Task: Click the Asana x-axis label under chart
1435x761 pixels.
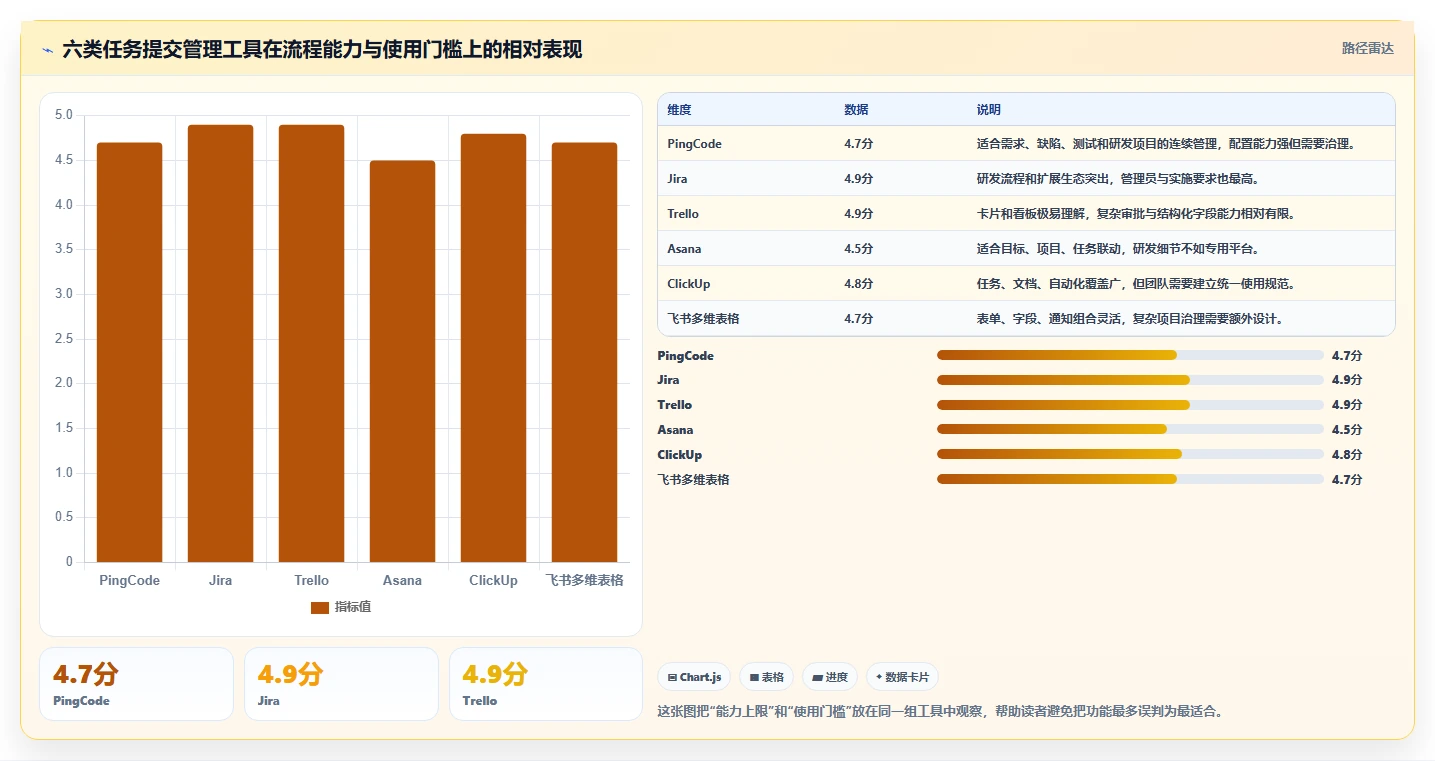Action: coord(403,581)
